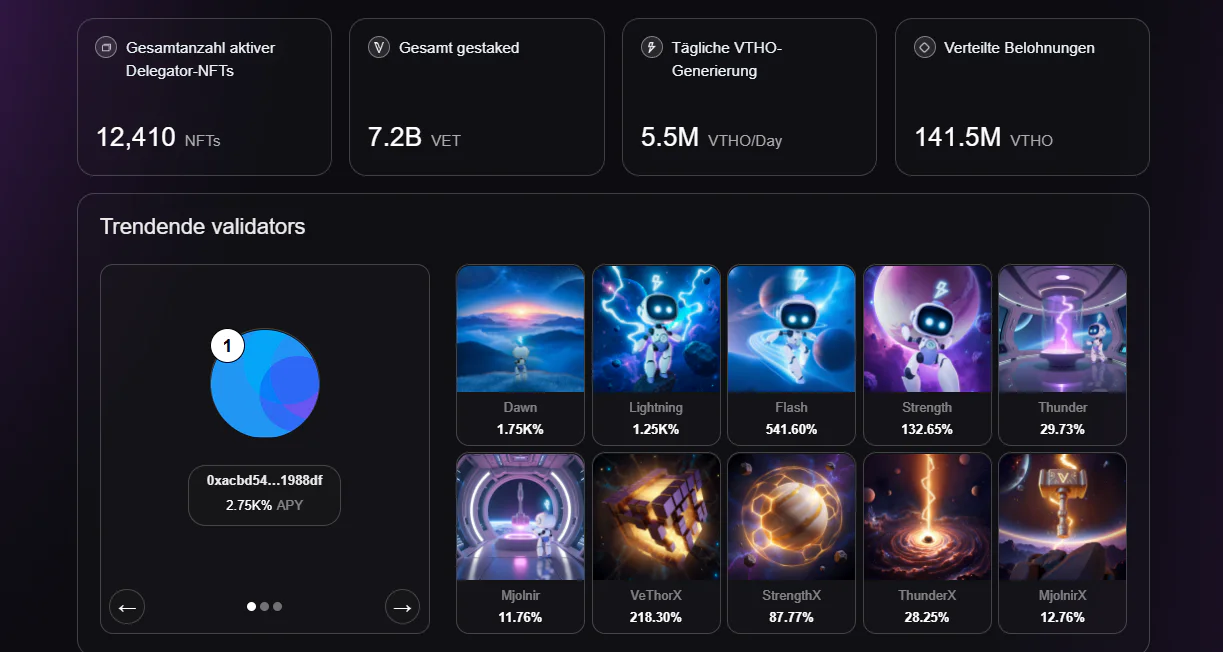Select the second carousel pagination dot

coord(264,606)
